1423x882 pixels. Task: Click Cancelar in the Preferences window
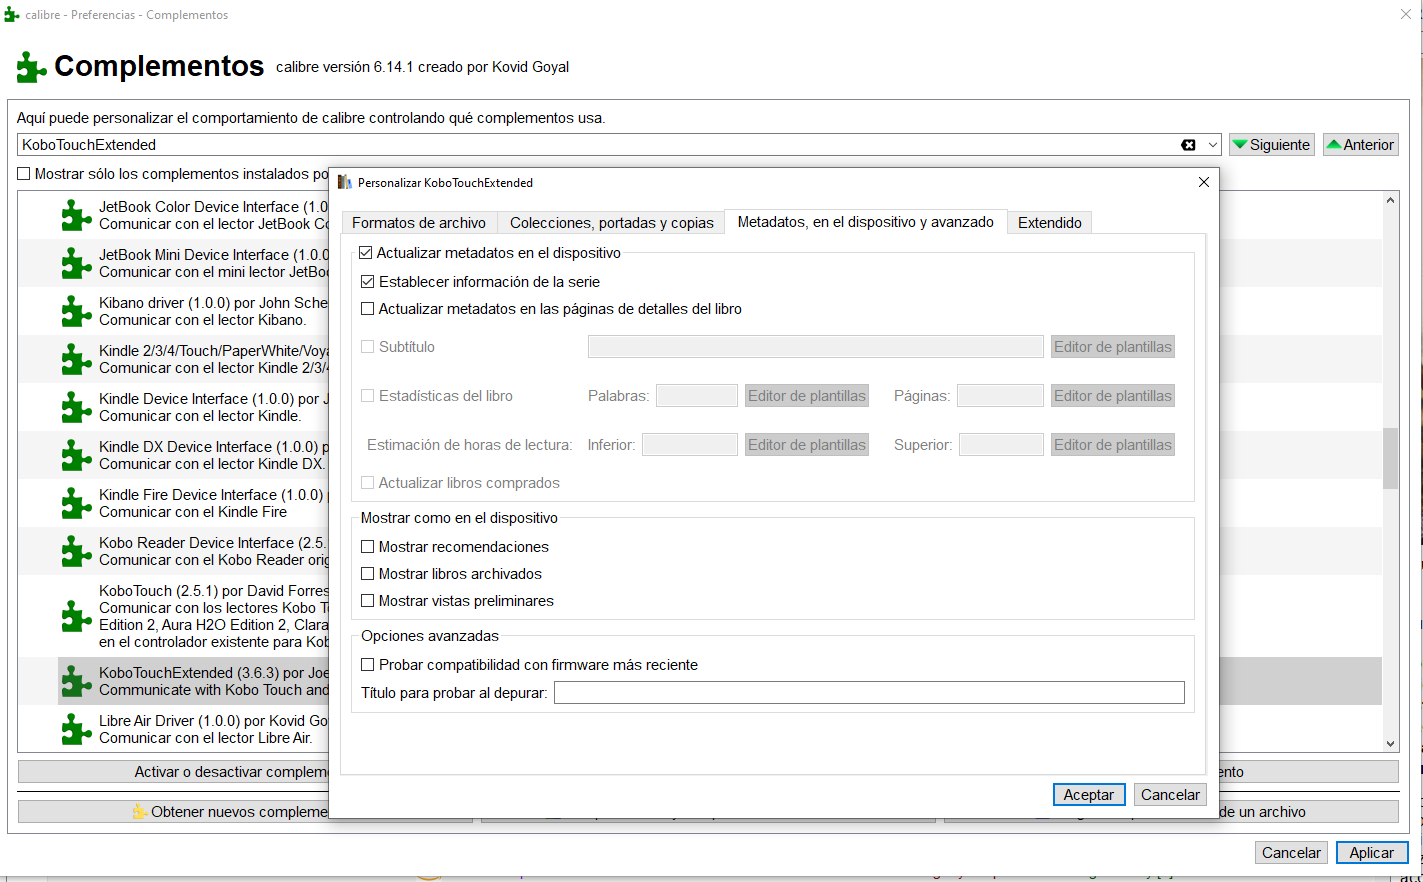(1292, 853)
